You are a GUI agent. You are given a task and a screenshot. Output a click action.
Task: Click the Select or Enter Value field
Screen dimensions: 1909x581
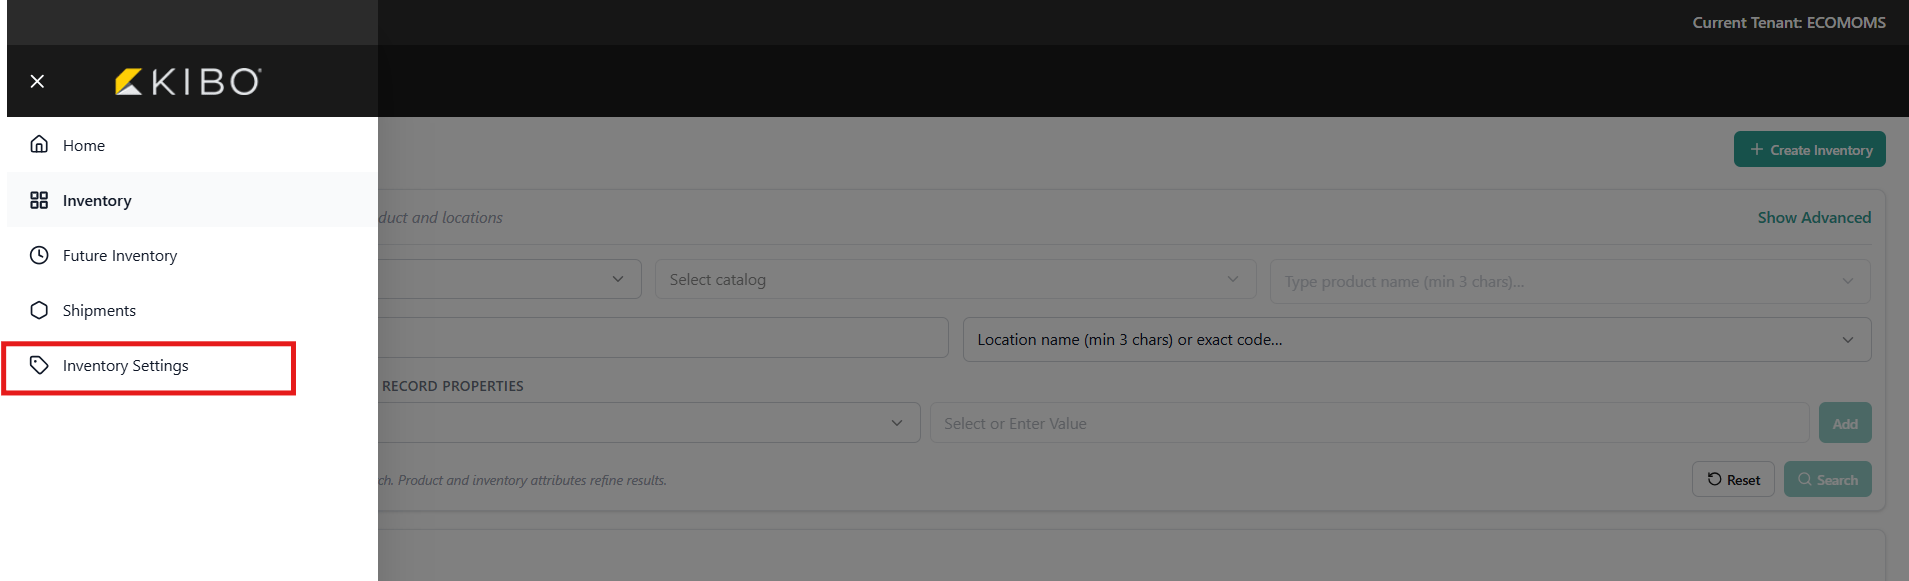(1369, 423)
